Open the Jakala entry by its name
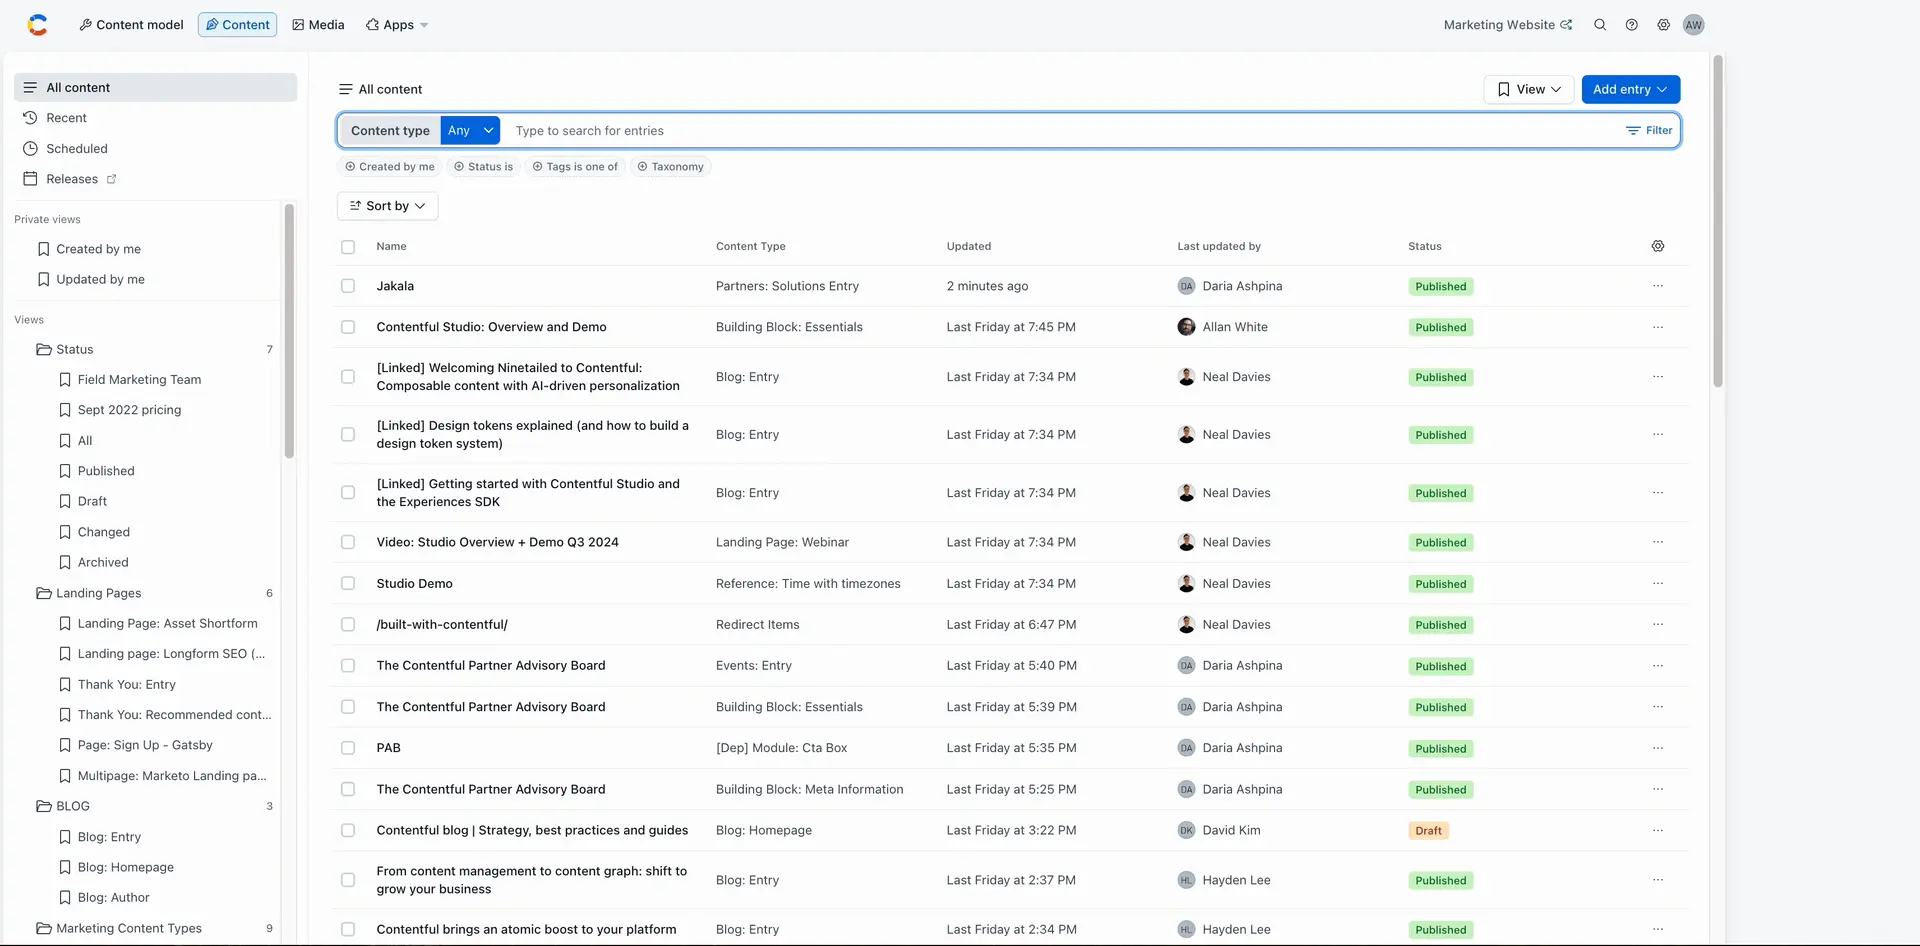This screenshot has width=1920, height=946. (395, 286)
